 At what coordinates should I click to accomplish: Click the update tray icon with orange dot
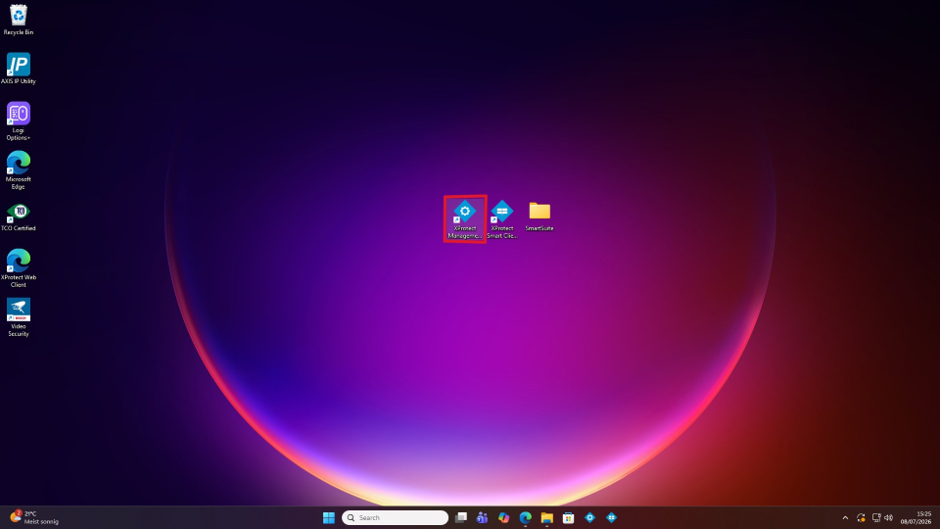pyautogui.click(x=861, y=518)
